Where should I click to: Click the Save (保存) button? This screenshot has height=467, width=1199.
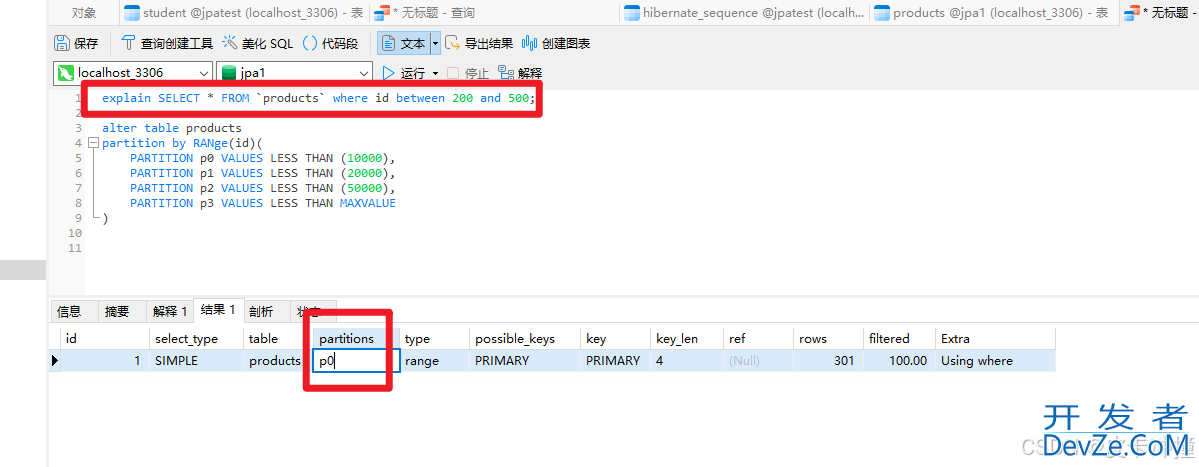pos(76,44)
